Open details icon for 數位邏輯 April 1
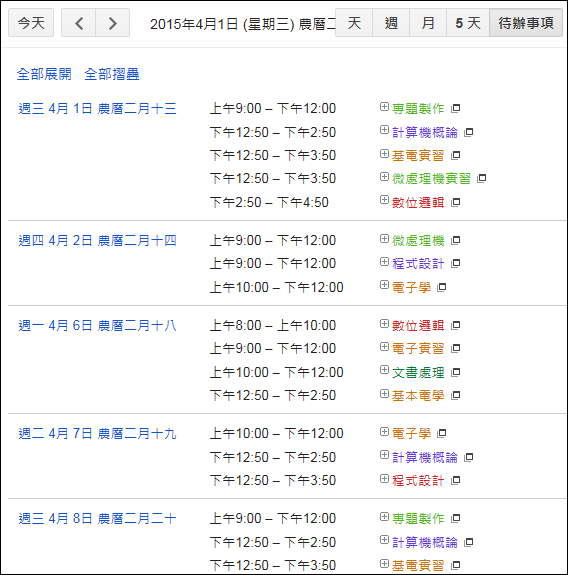This screenshot has height=575, width=568. tap(455, 202)
